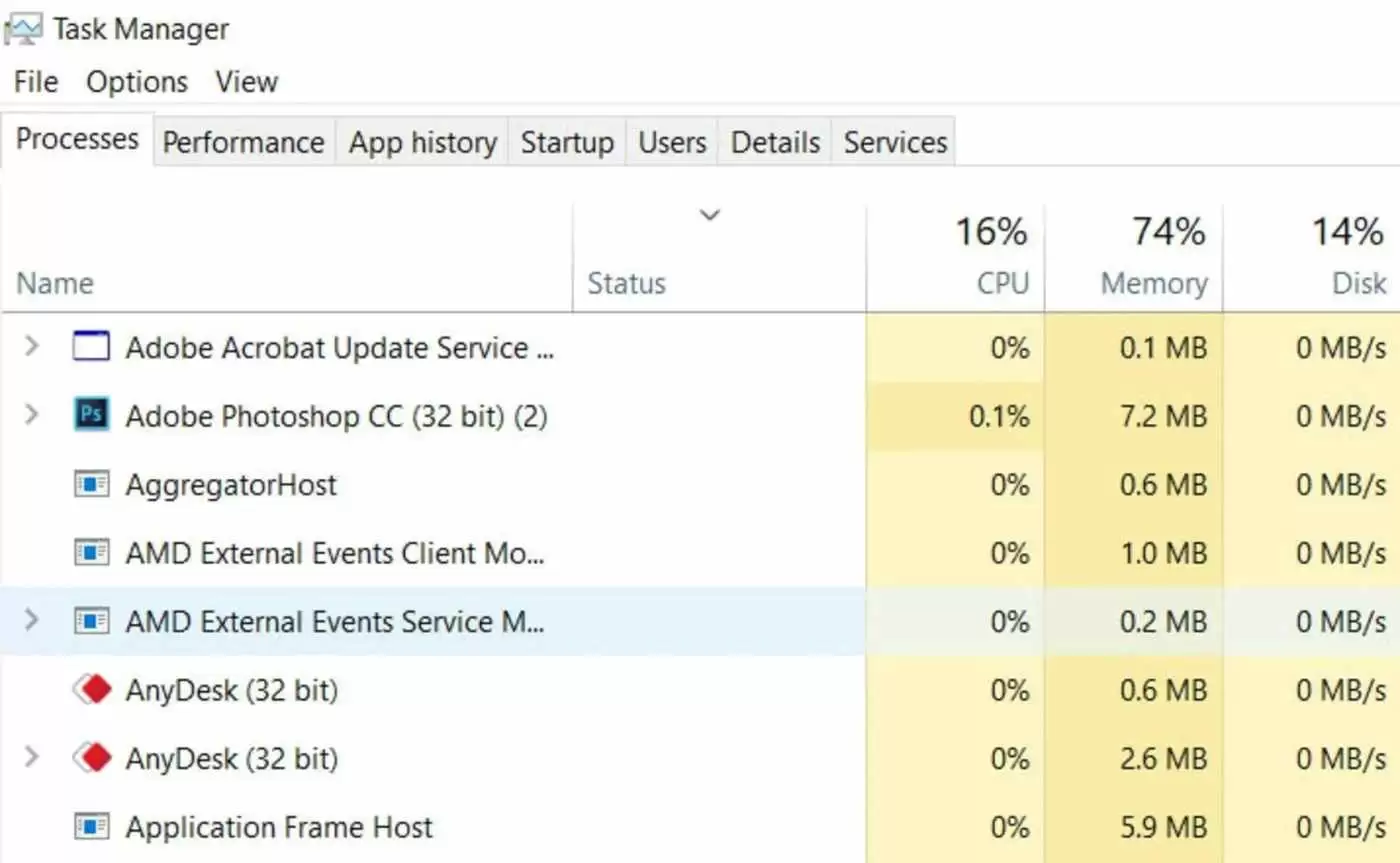Switch to the Services tab

pos(895,142)
